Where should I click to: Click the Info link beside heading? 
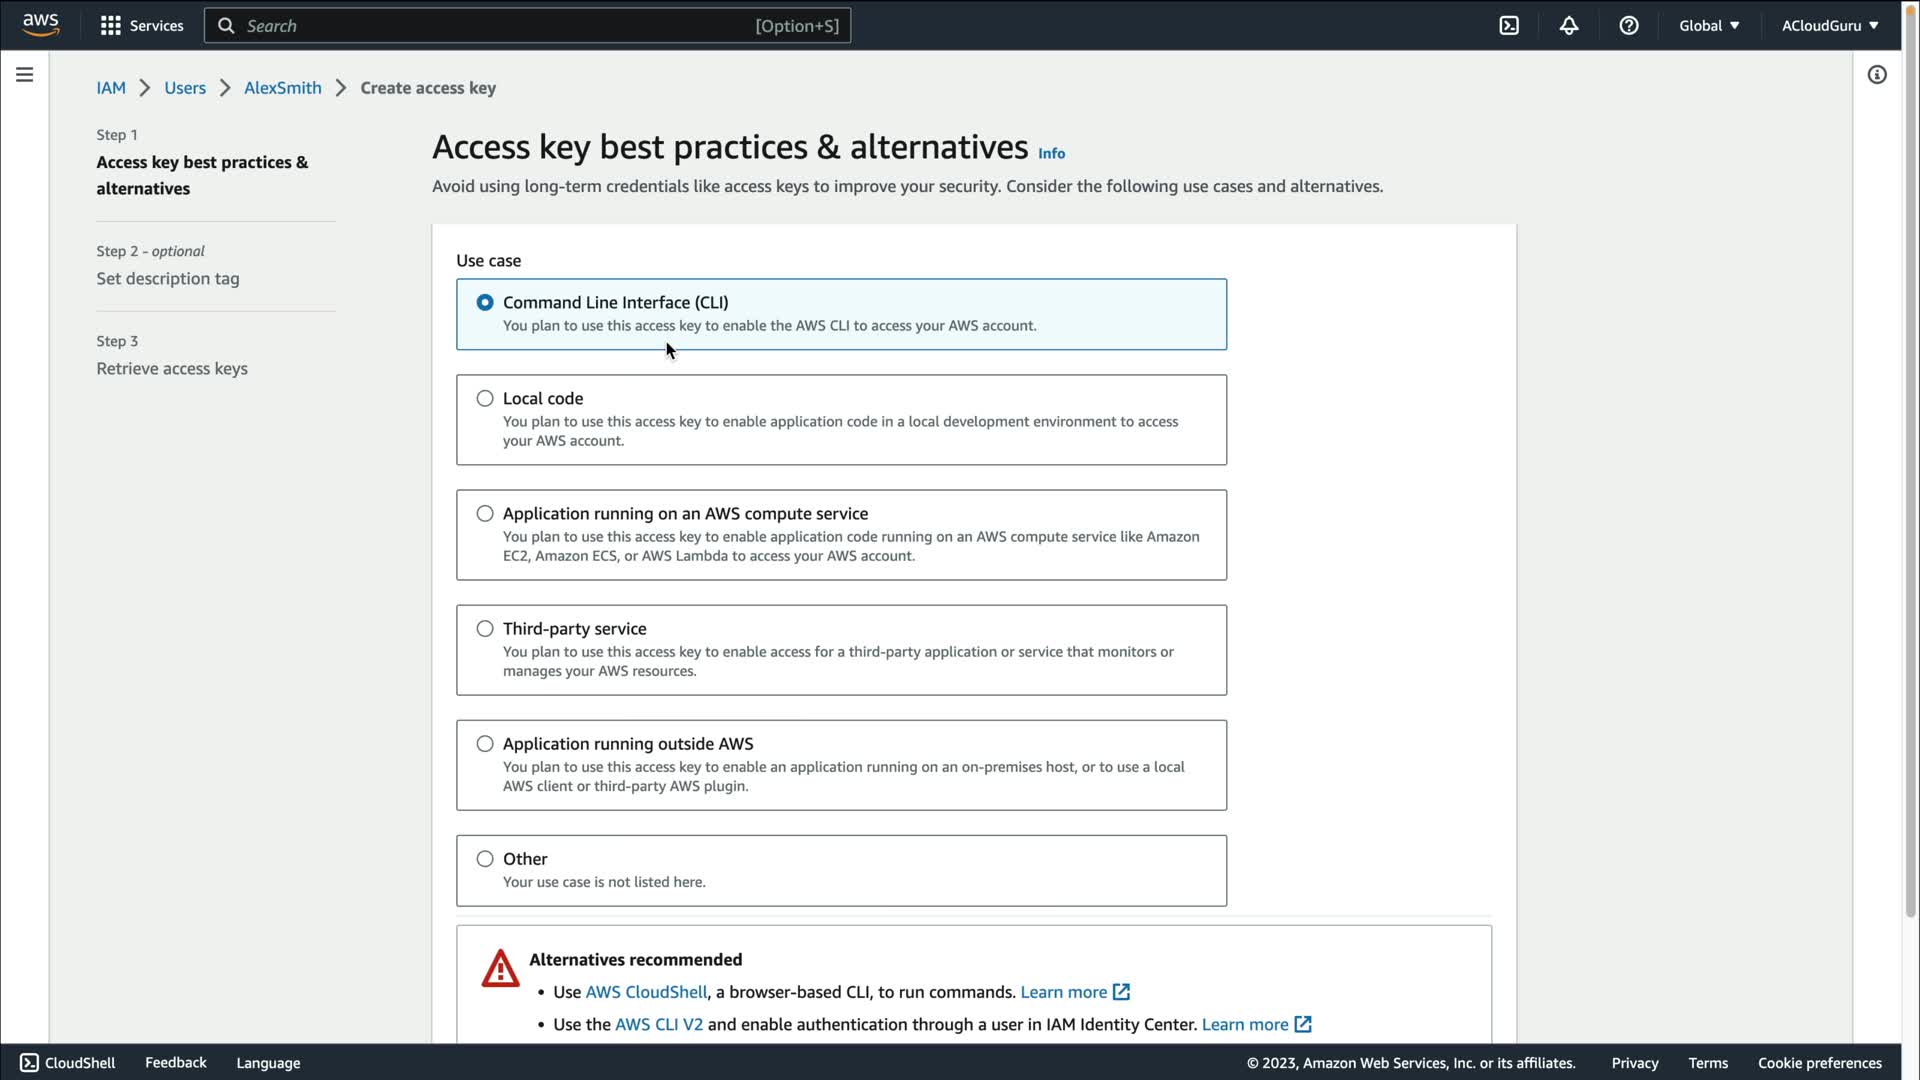coord(1051,154)
